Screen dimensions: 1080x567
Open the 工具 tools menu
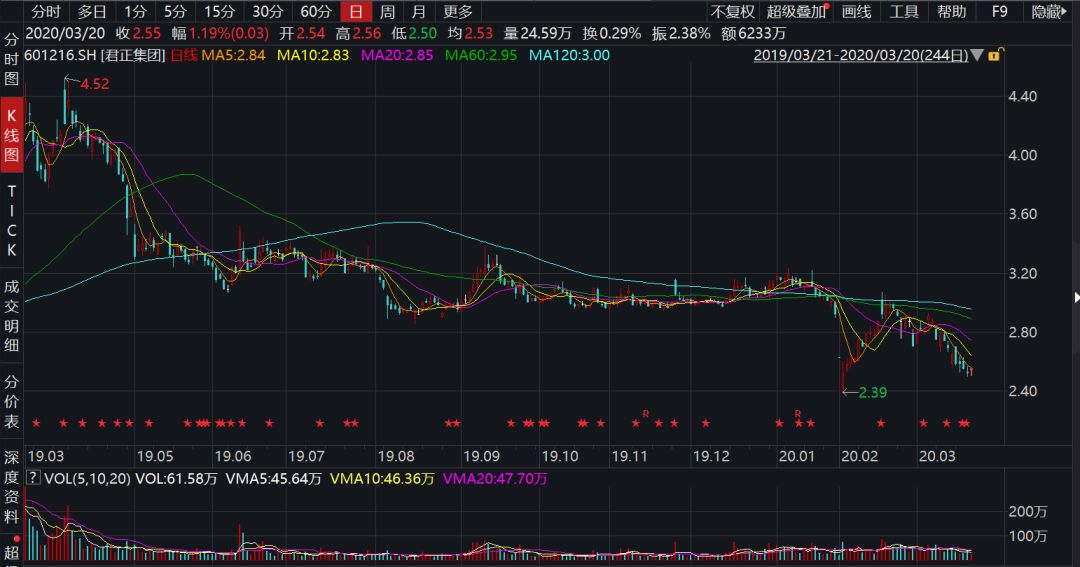(904, 12)
